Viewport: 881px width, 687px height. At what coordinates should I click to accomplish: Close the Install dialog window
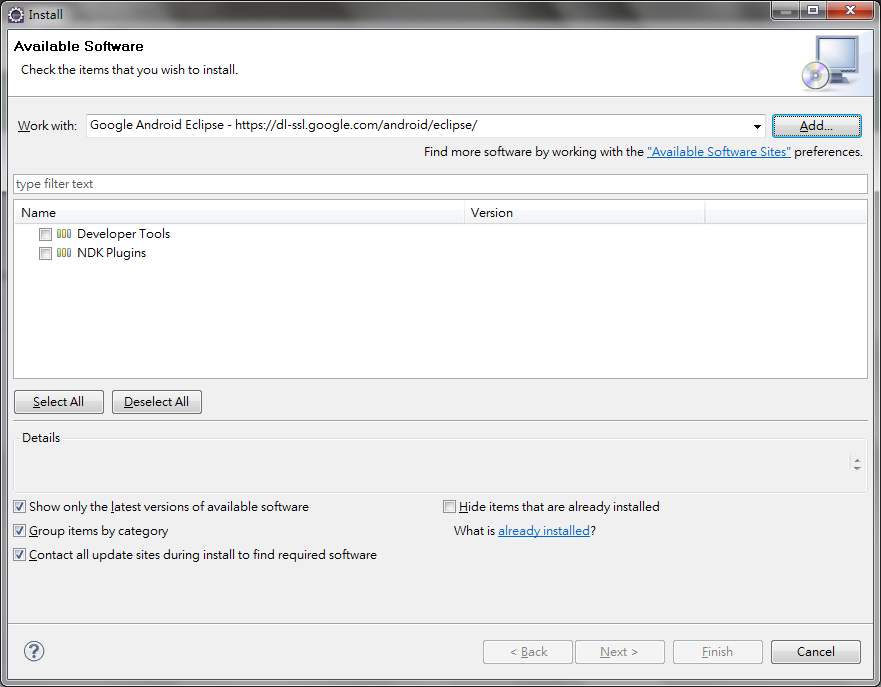point(850,11)
